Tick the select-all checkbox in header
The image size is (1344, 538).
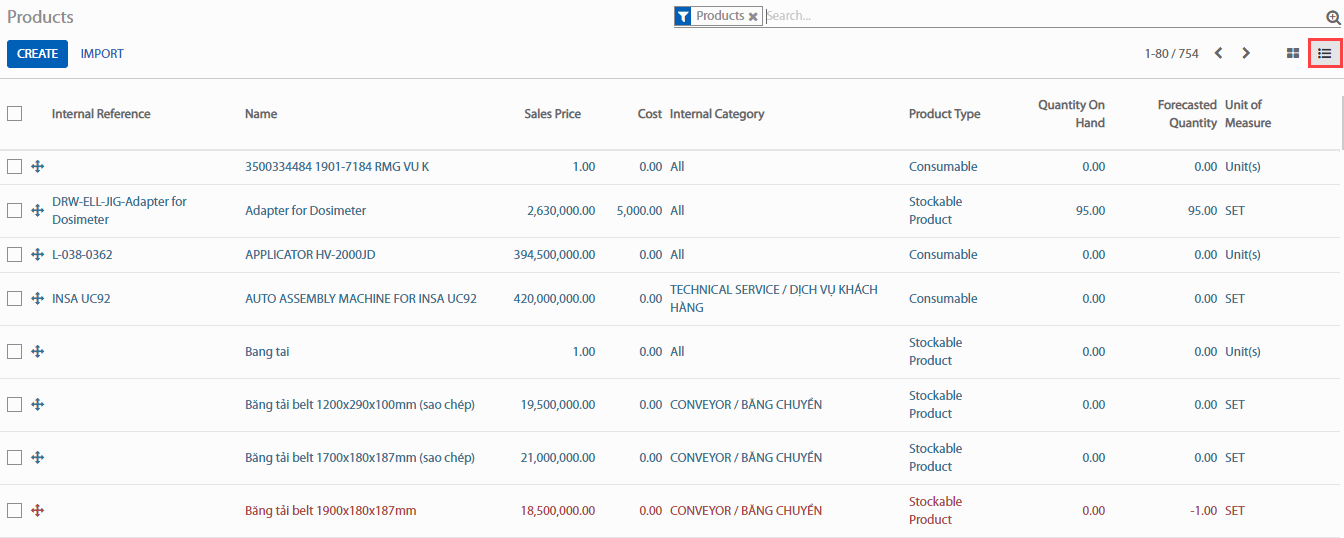coord(15,114)
